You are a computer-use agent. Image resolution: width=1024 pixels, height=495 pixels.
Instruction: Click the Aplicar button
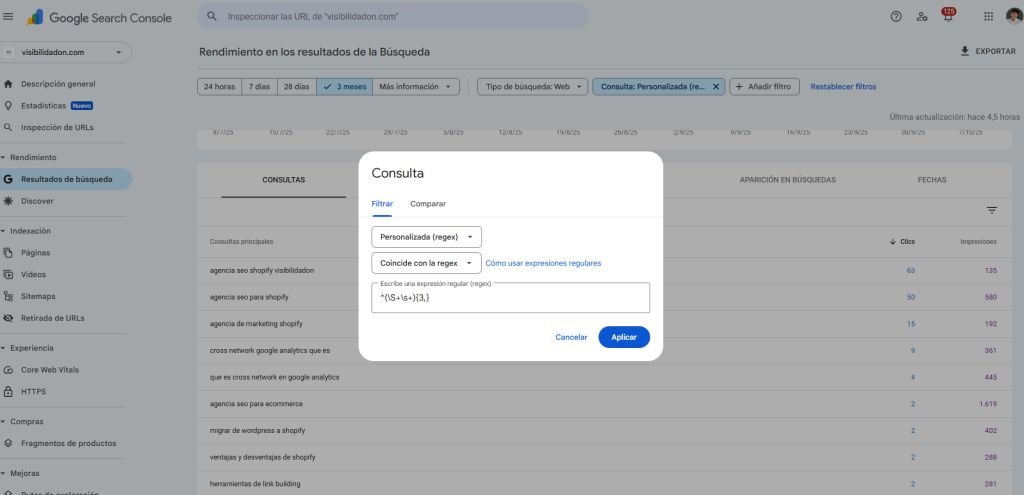point(623,337)
